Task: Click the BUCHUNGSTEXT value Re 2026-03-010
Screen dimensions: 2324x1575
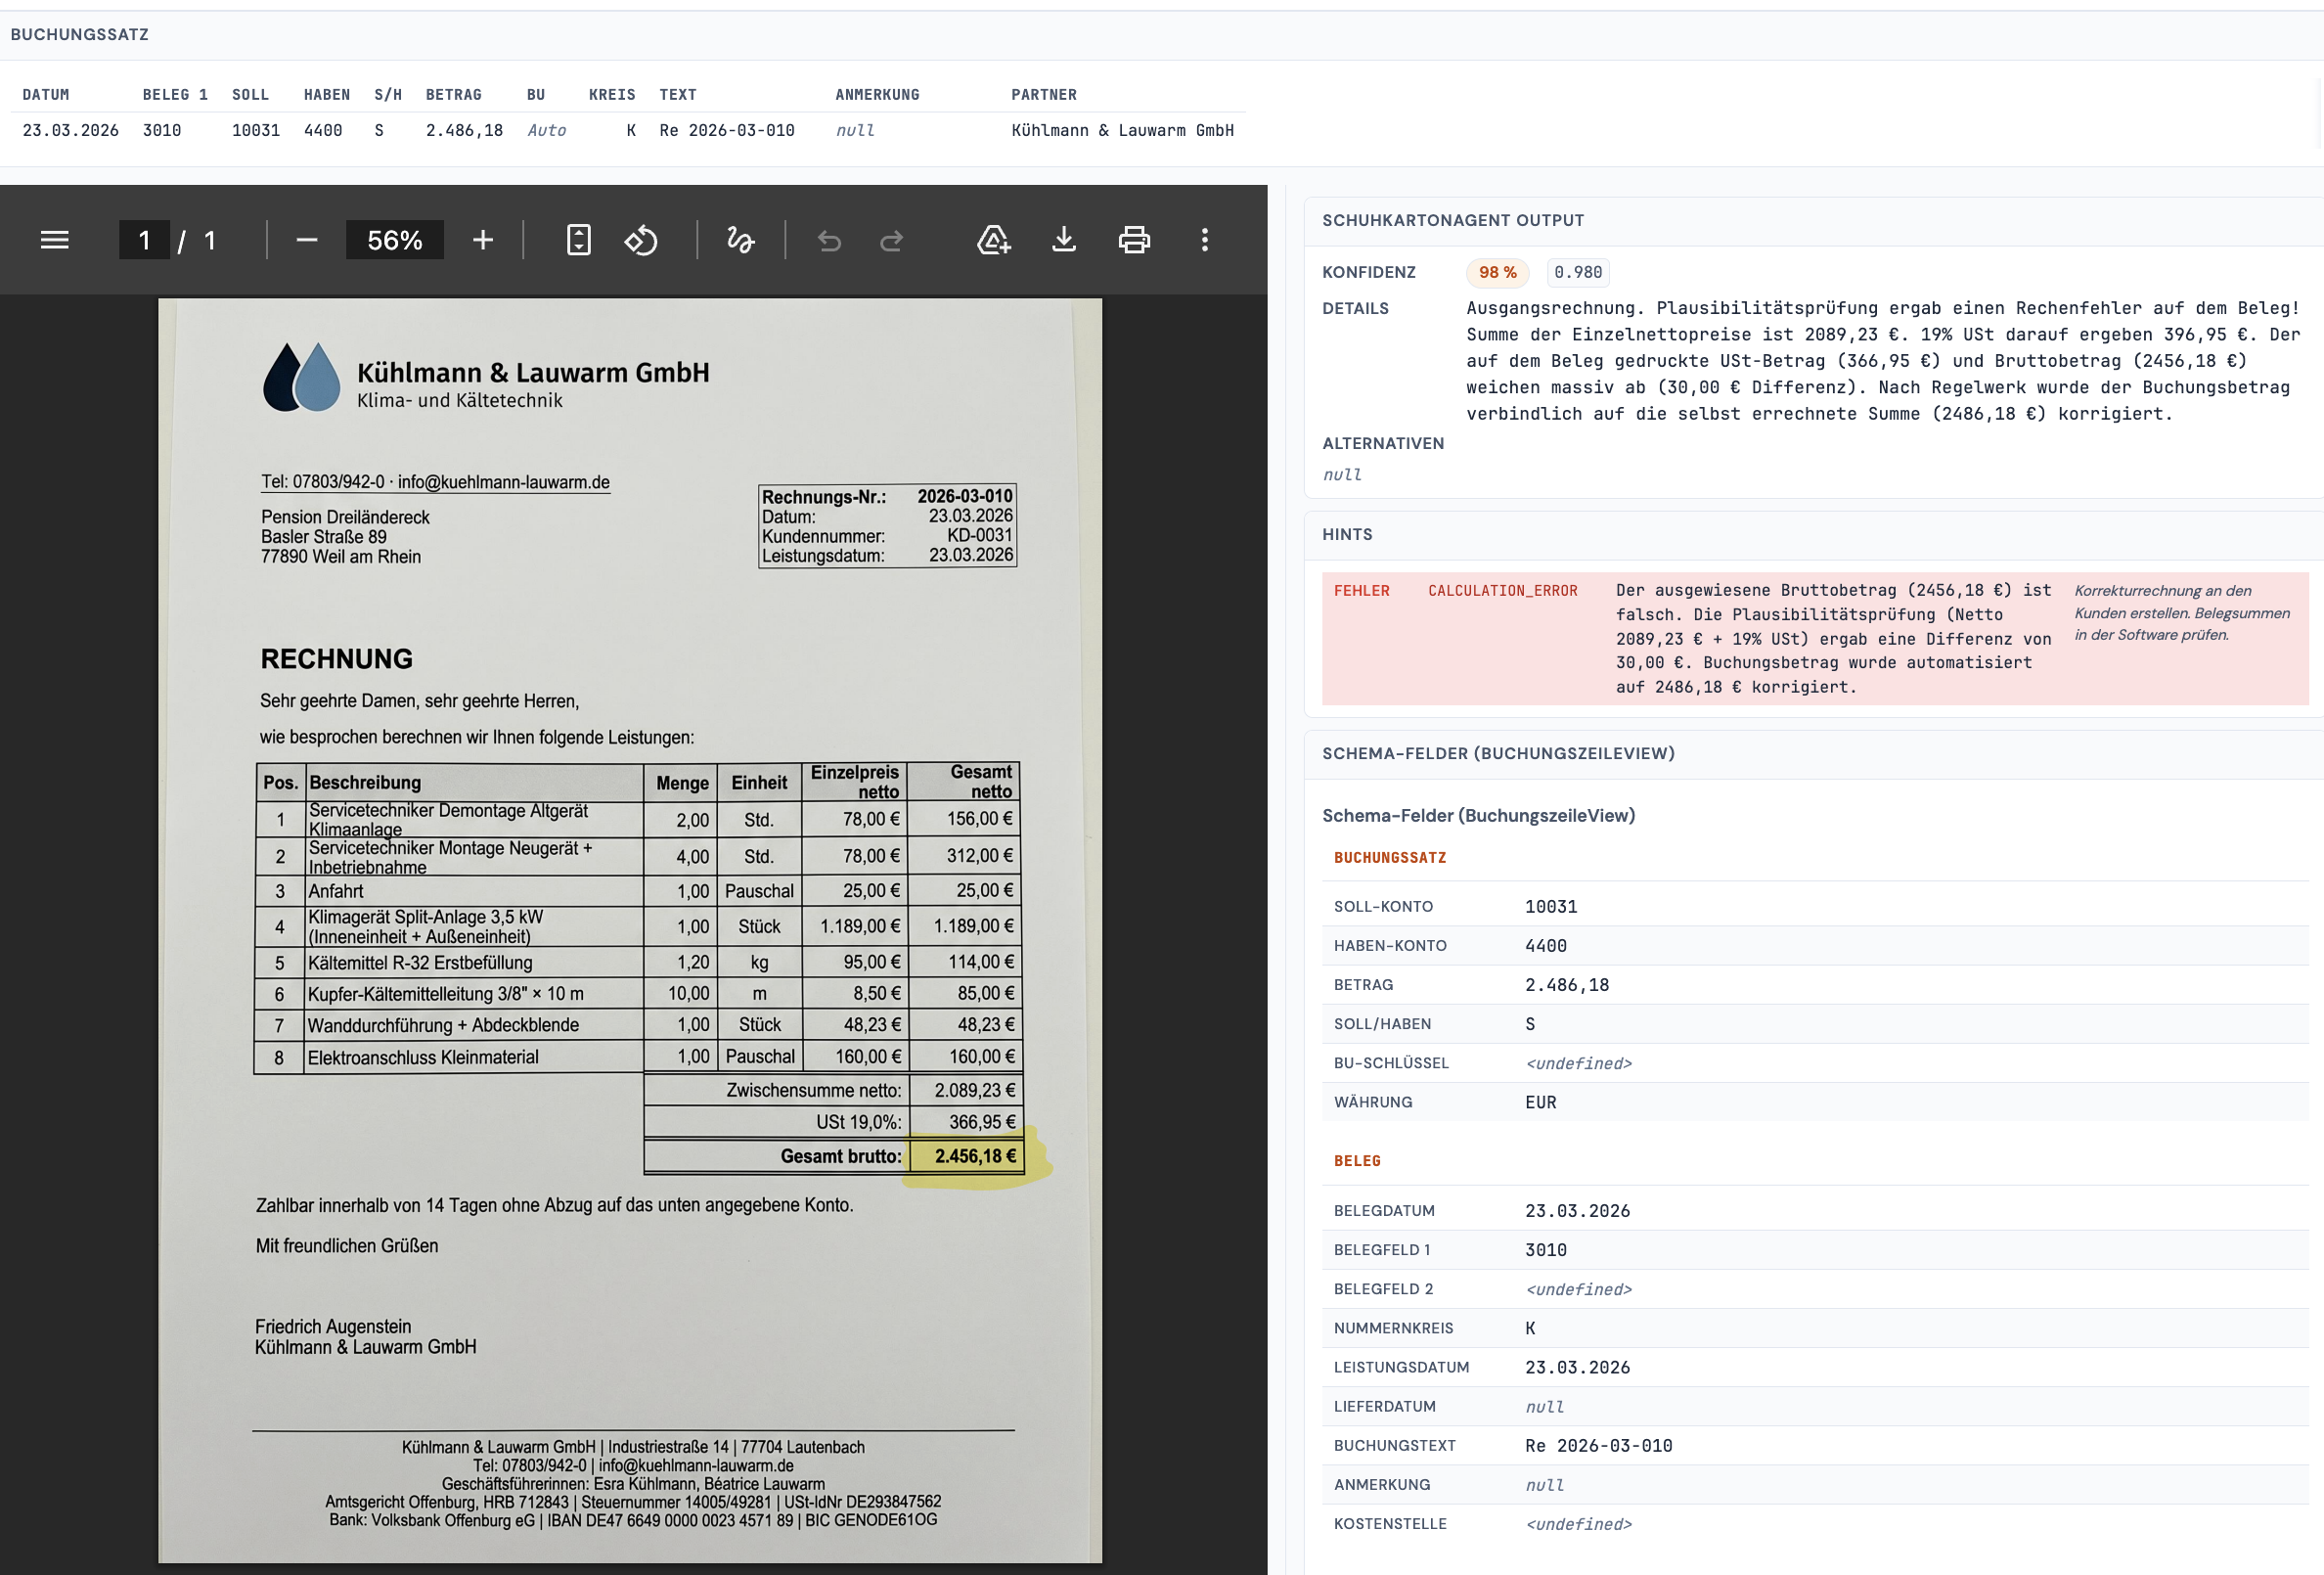Action: 1598,1445
